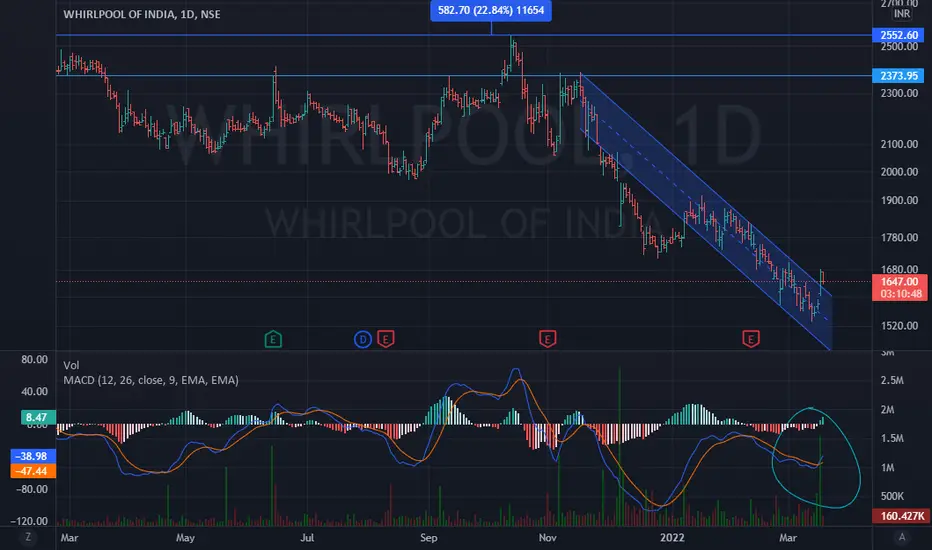Click the Nov time axis label
932x550 pixels.
(547, 538)
